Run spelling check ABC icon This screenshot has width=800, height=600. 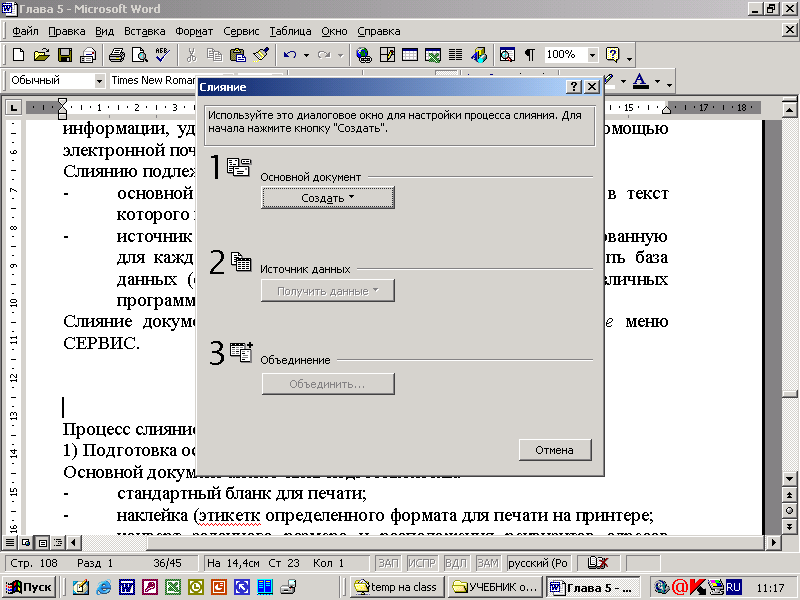[x=163, y=55]
